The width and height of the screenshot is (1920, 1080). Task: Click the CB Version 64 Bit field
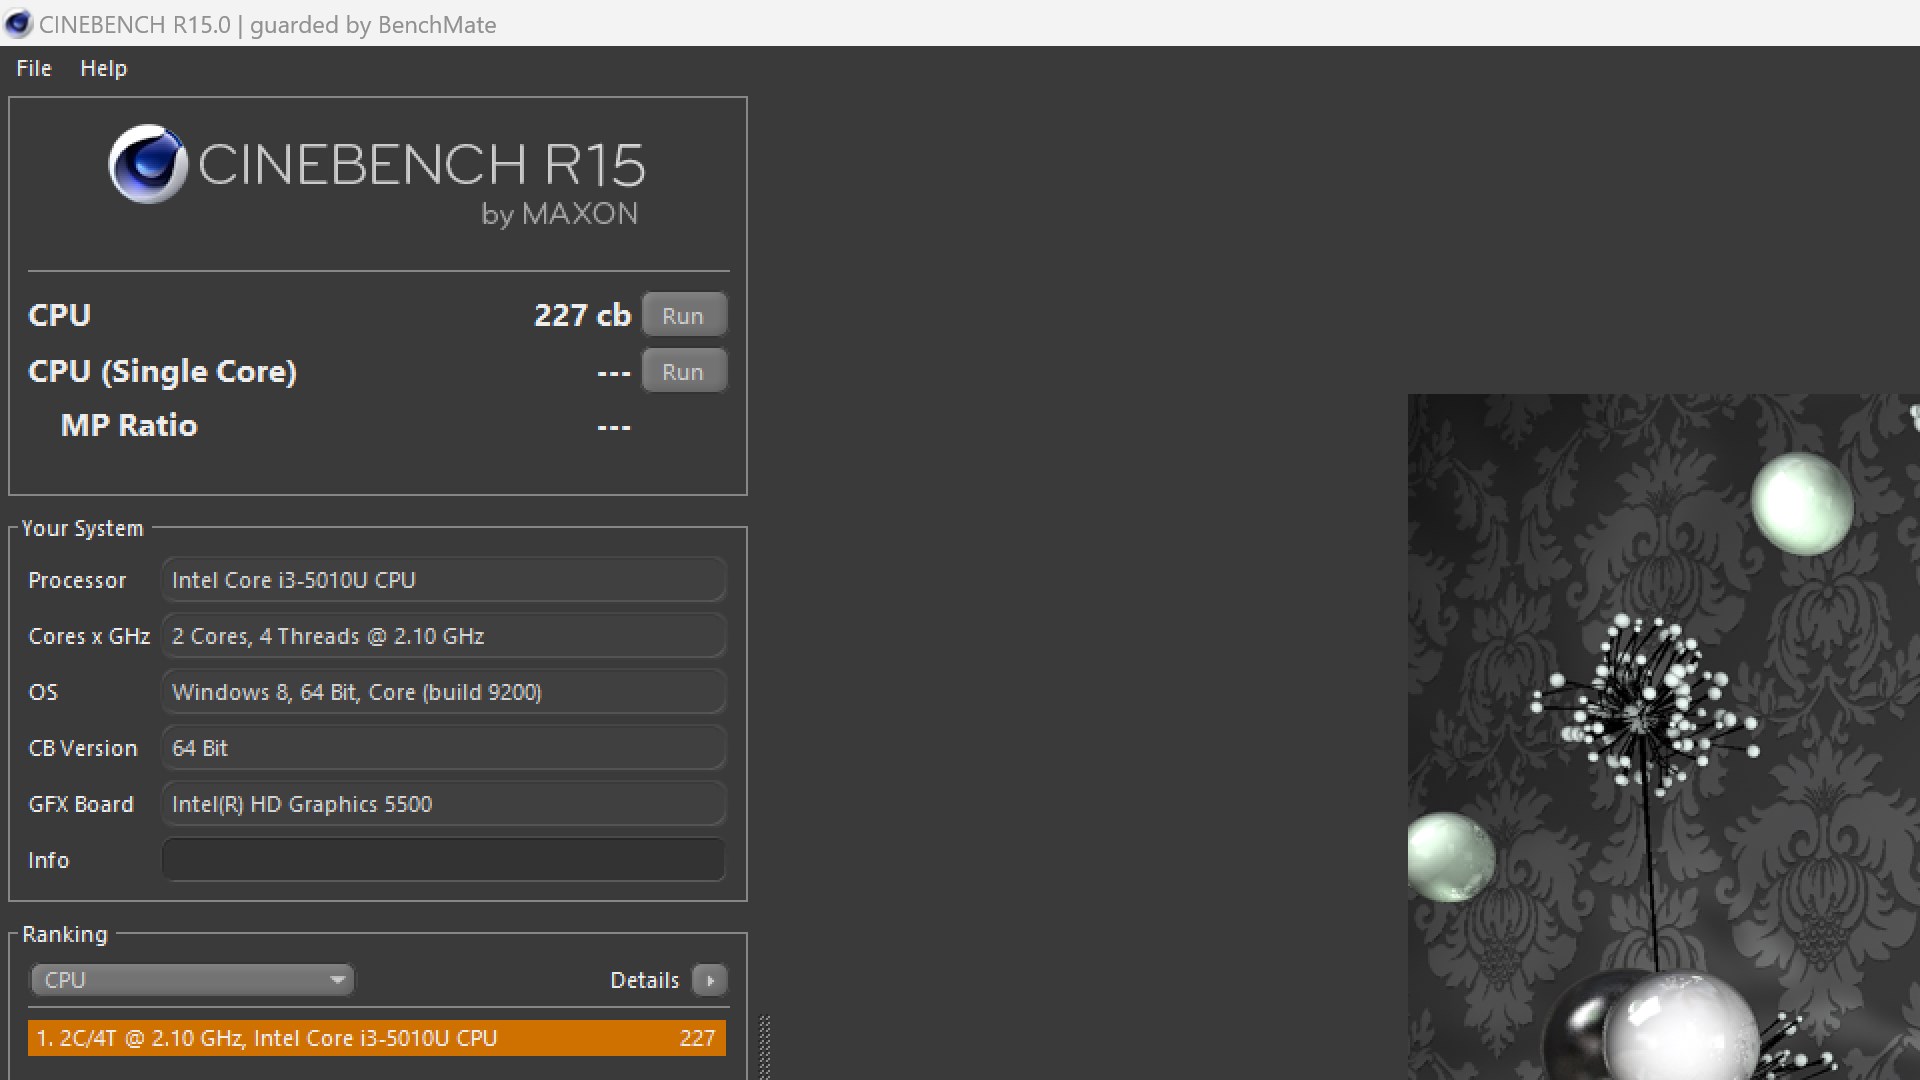(443, 748)
